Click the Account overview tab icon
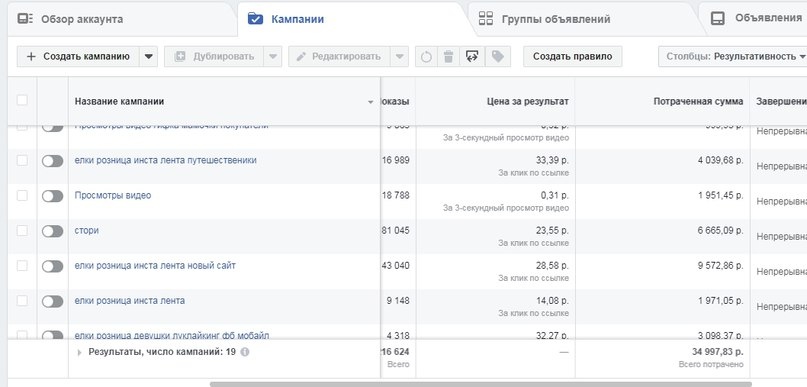Image resolution: width=807 pixels, height=387 pixels. [25, 19]
